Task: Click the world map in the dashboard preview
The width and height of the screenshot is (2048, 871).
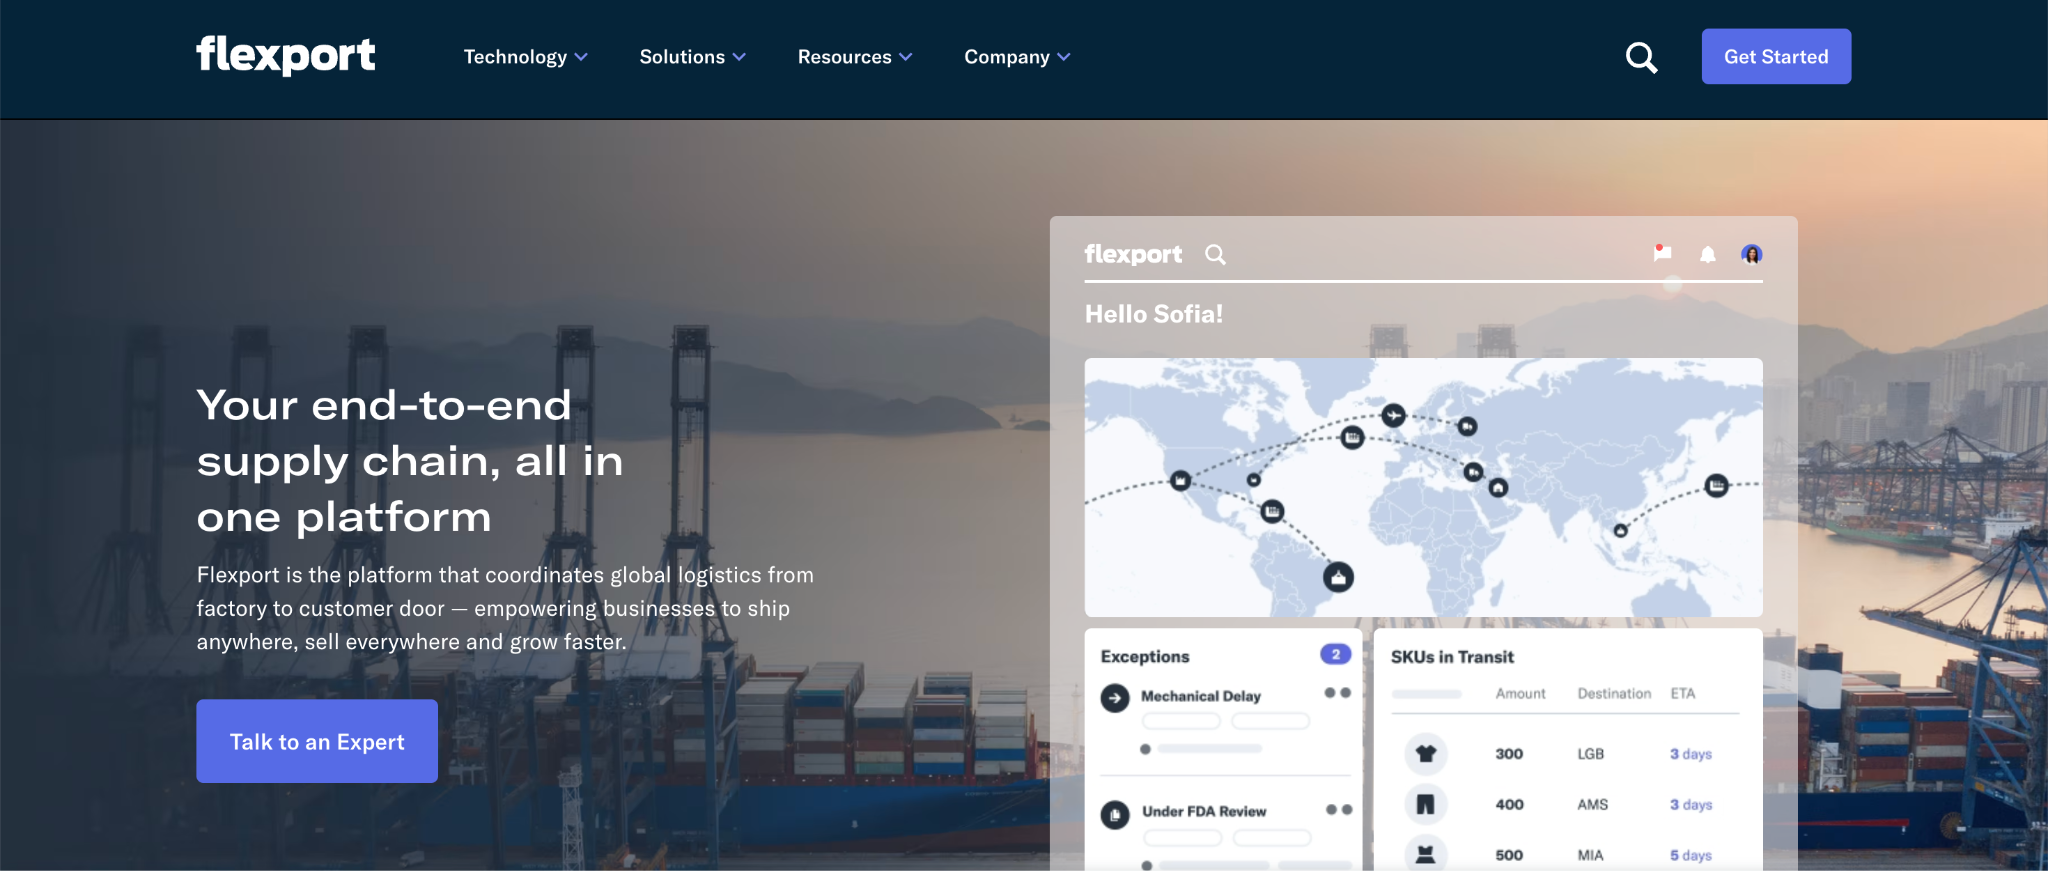Action: pos(1423,487)
